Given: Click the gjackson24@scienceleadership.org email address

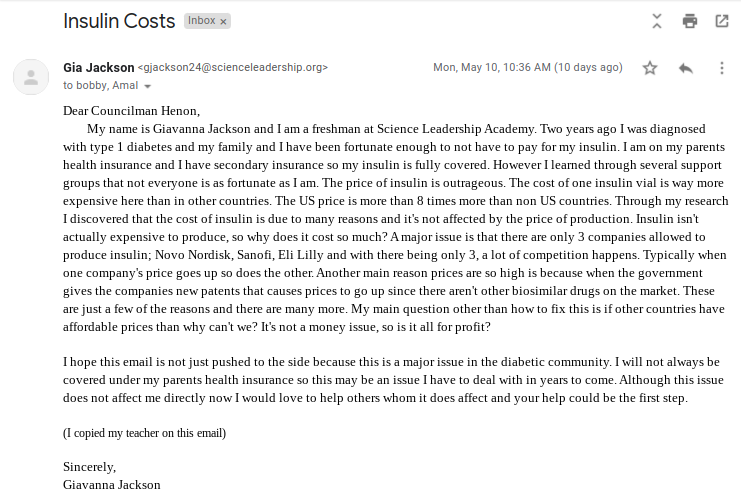Looking at the screenshot, I should pyautogui.click(x=232, y=68).
